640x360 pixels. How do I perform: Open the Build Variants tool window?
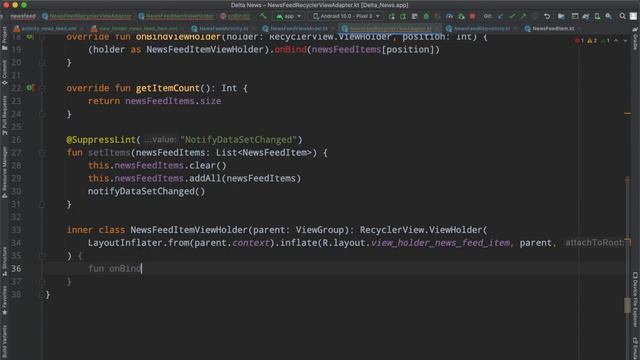click(4, 342)
